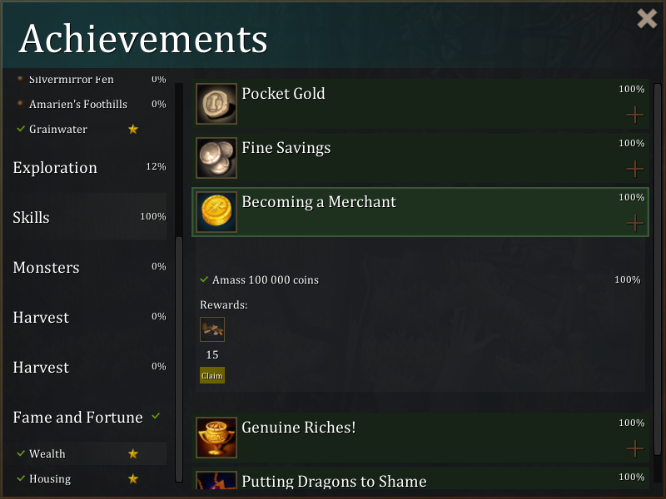Click the star next to Wealth

click(133, 454)
